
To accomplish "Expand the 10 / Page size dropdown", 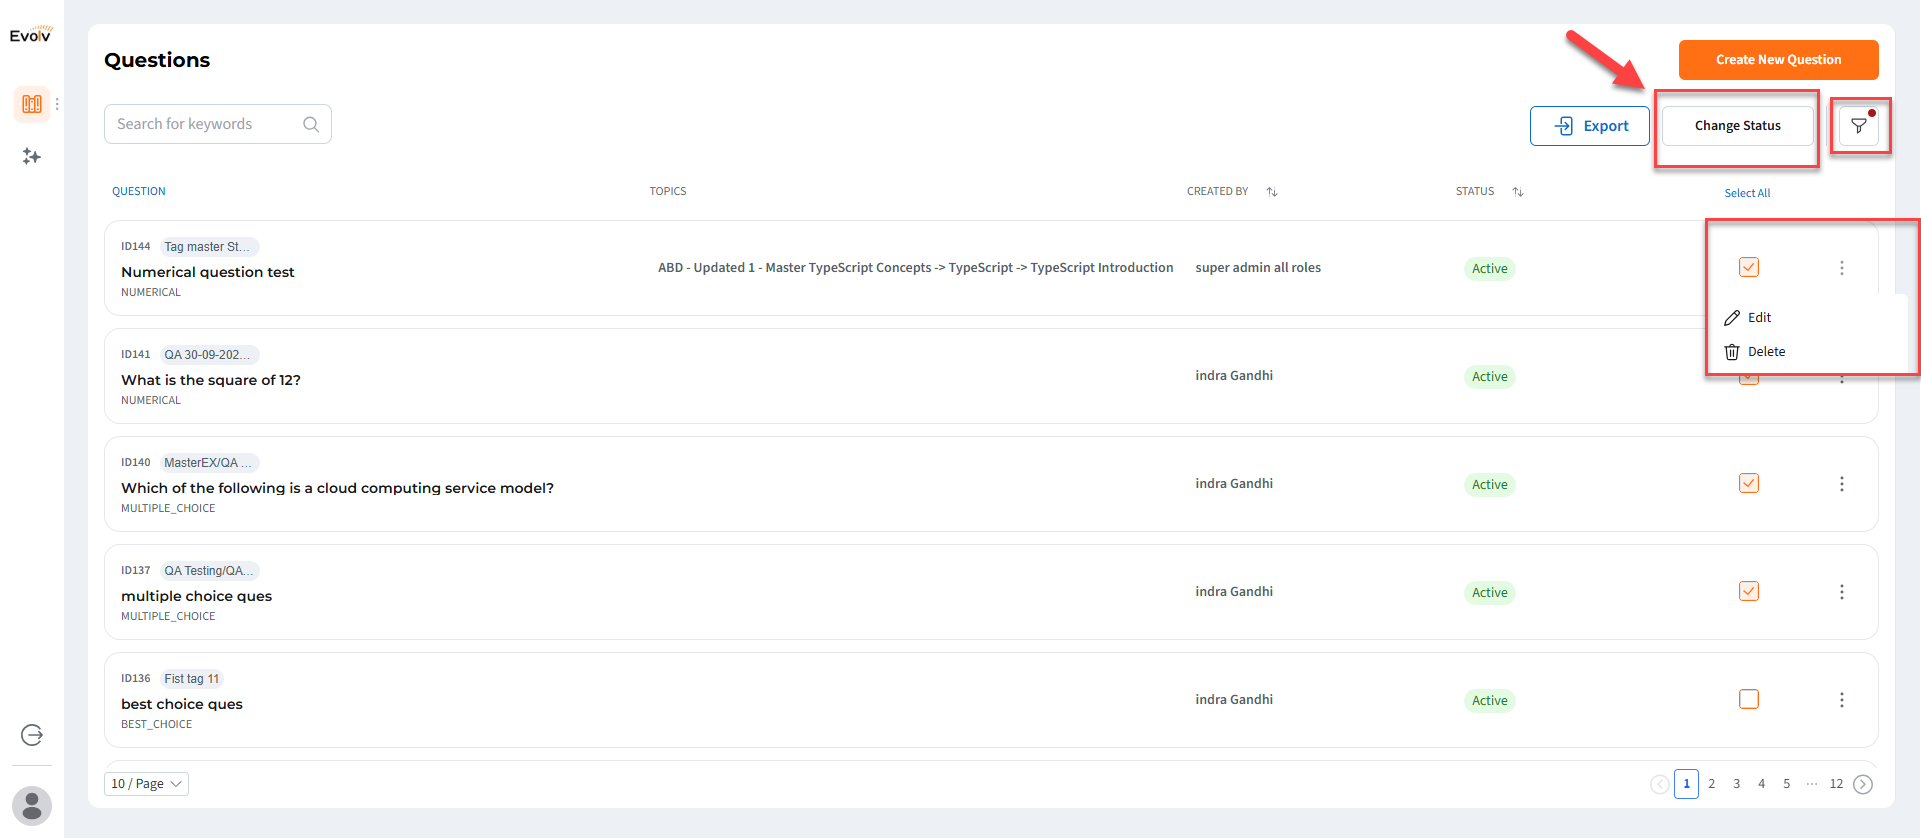I will coord(146,784).
